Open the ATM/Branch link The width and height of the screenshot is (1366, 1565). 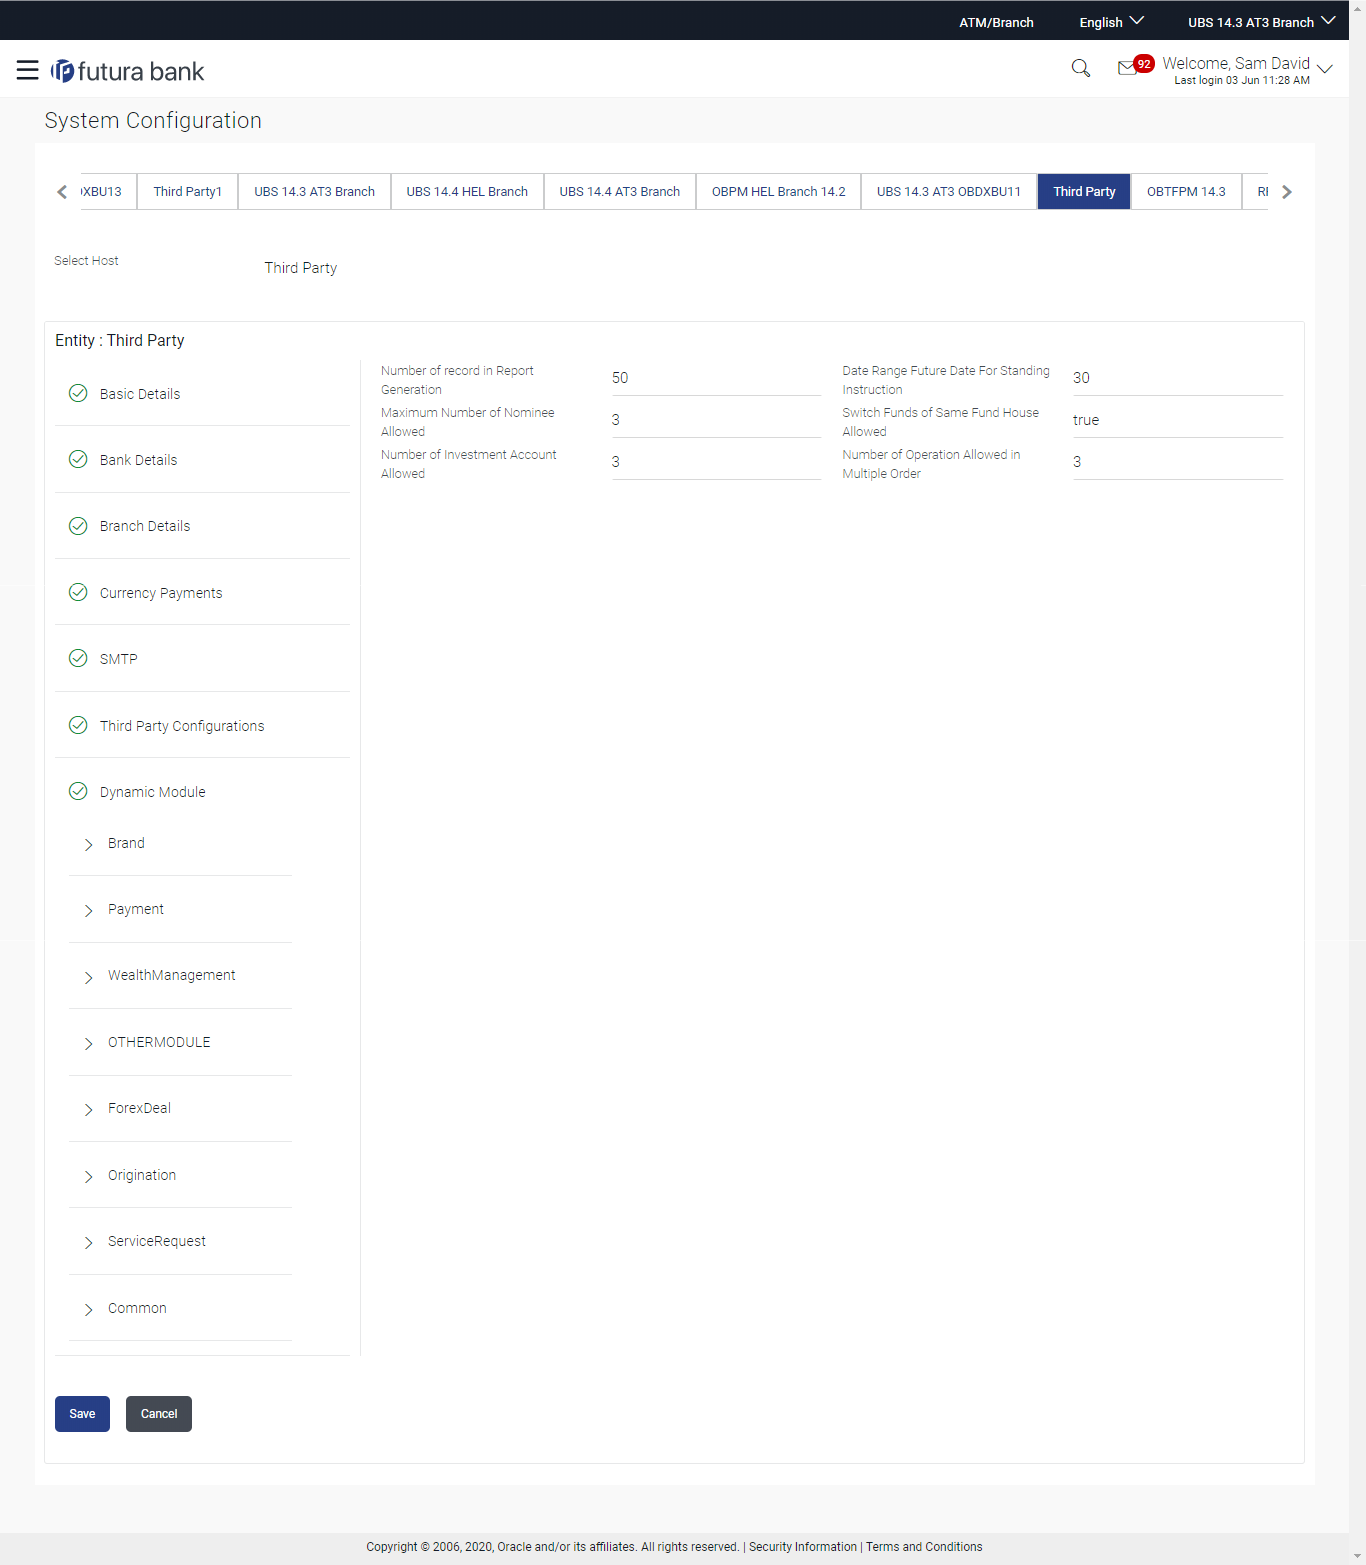(996, 22)
